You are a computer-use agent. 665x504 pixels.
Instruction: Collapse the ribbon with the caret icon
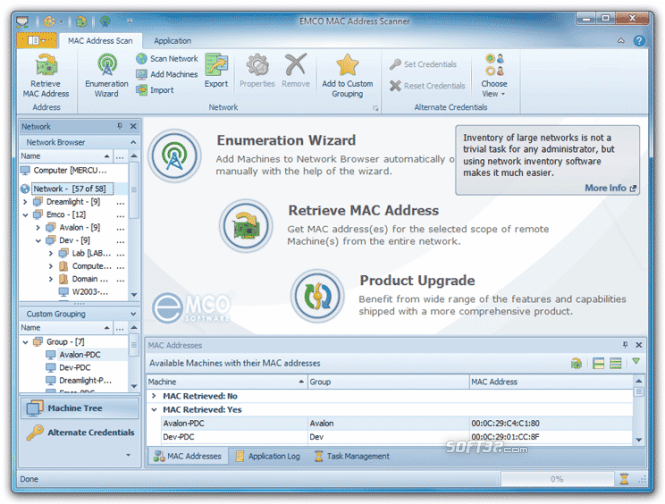click(x=621, y=41)
